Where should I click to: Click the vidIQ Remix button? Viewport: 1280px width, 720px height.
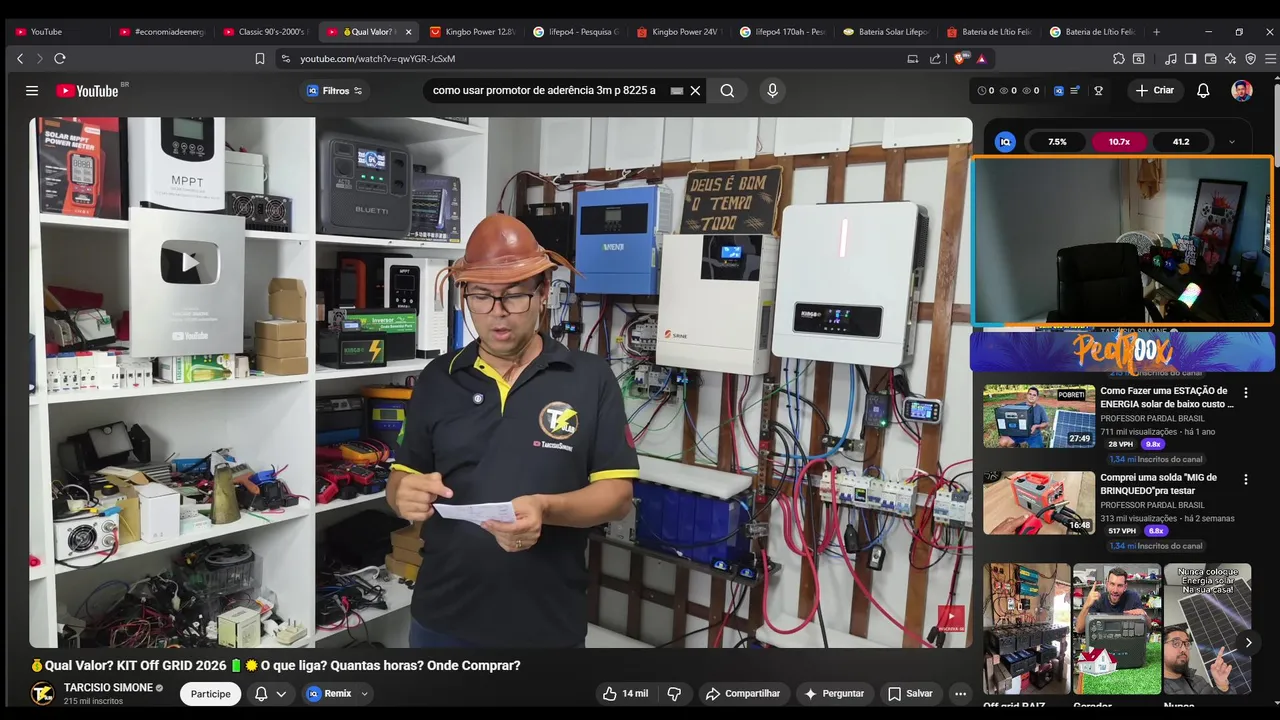click(331, 694)
